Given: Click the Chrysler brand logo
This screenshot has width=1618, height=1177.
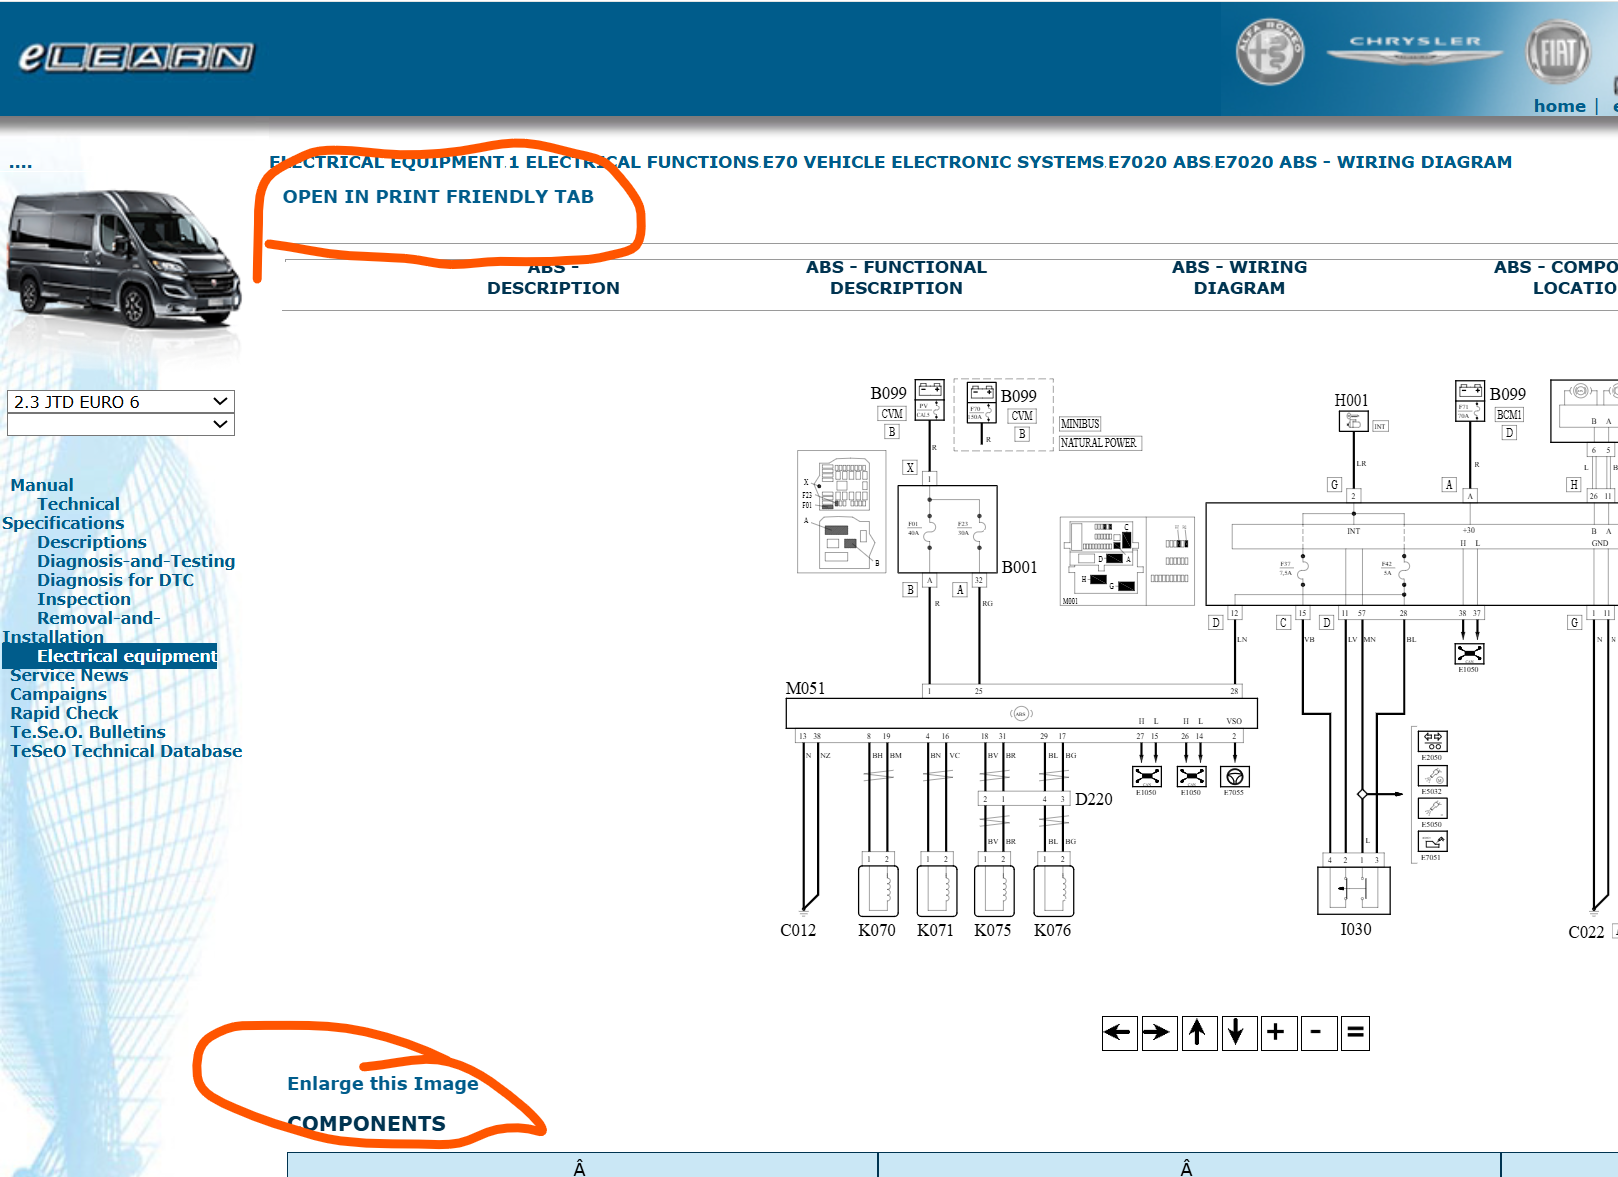Looking at the screenshot, I should pyautogui.click(x=1414, y=48).
